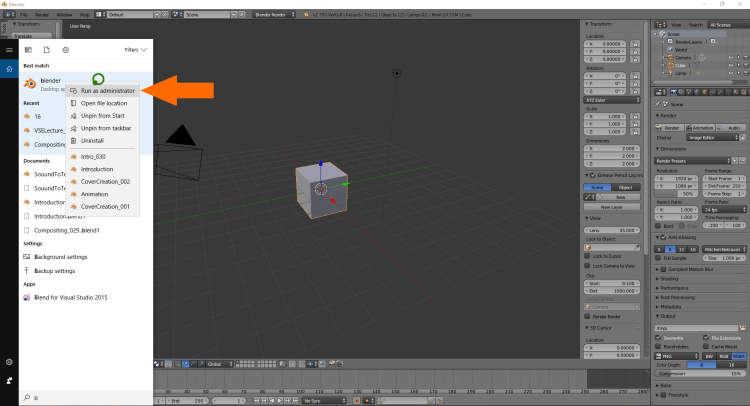
Task: Click the Start menu Home icon
Action: coord(9,69)
